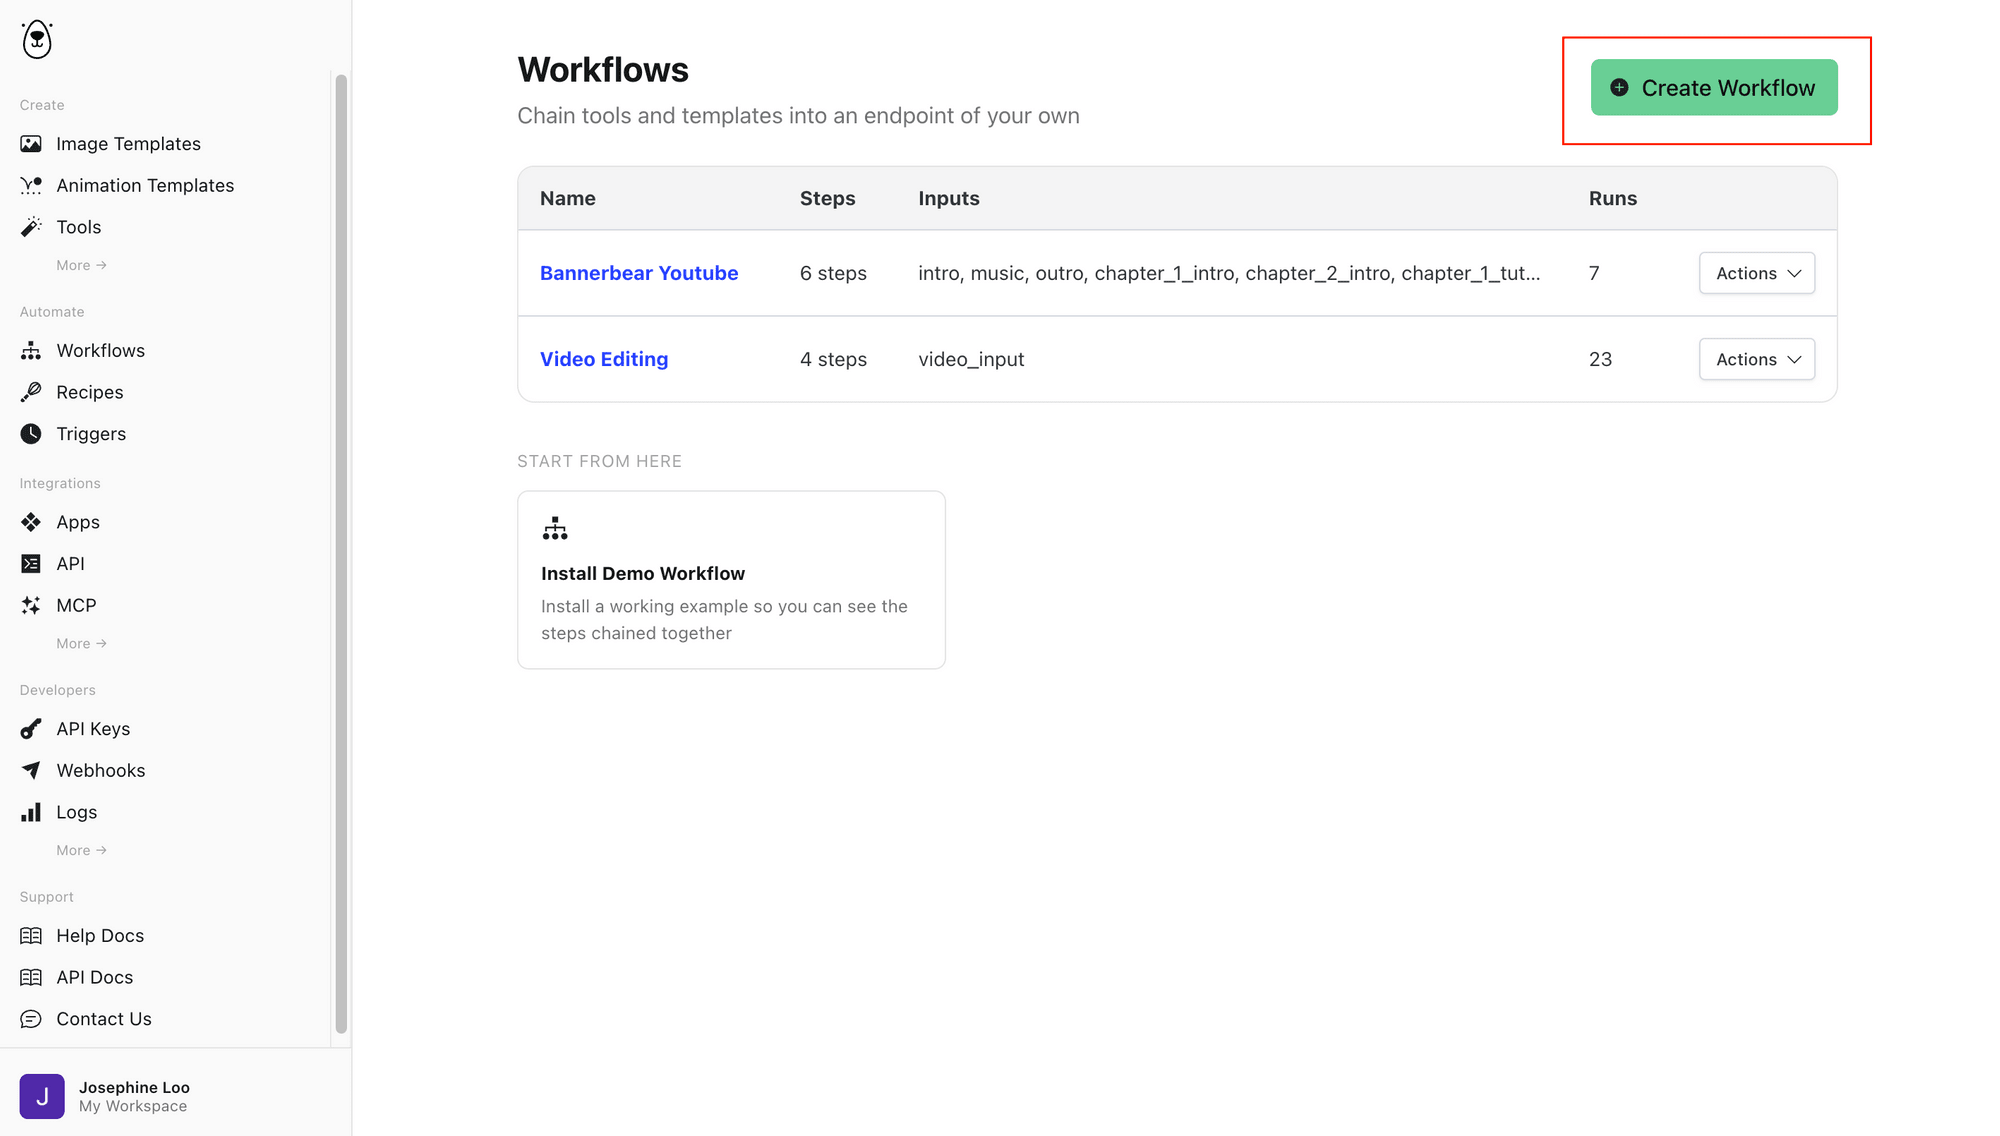
Task: Click the runs value '23'
Action: tap(1600, 359)
